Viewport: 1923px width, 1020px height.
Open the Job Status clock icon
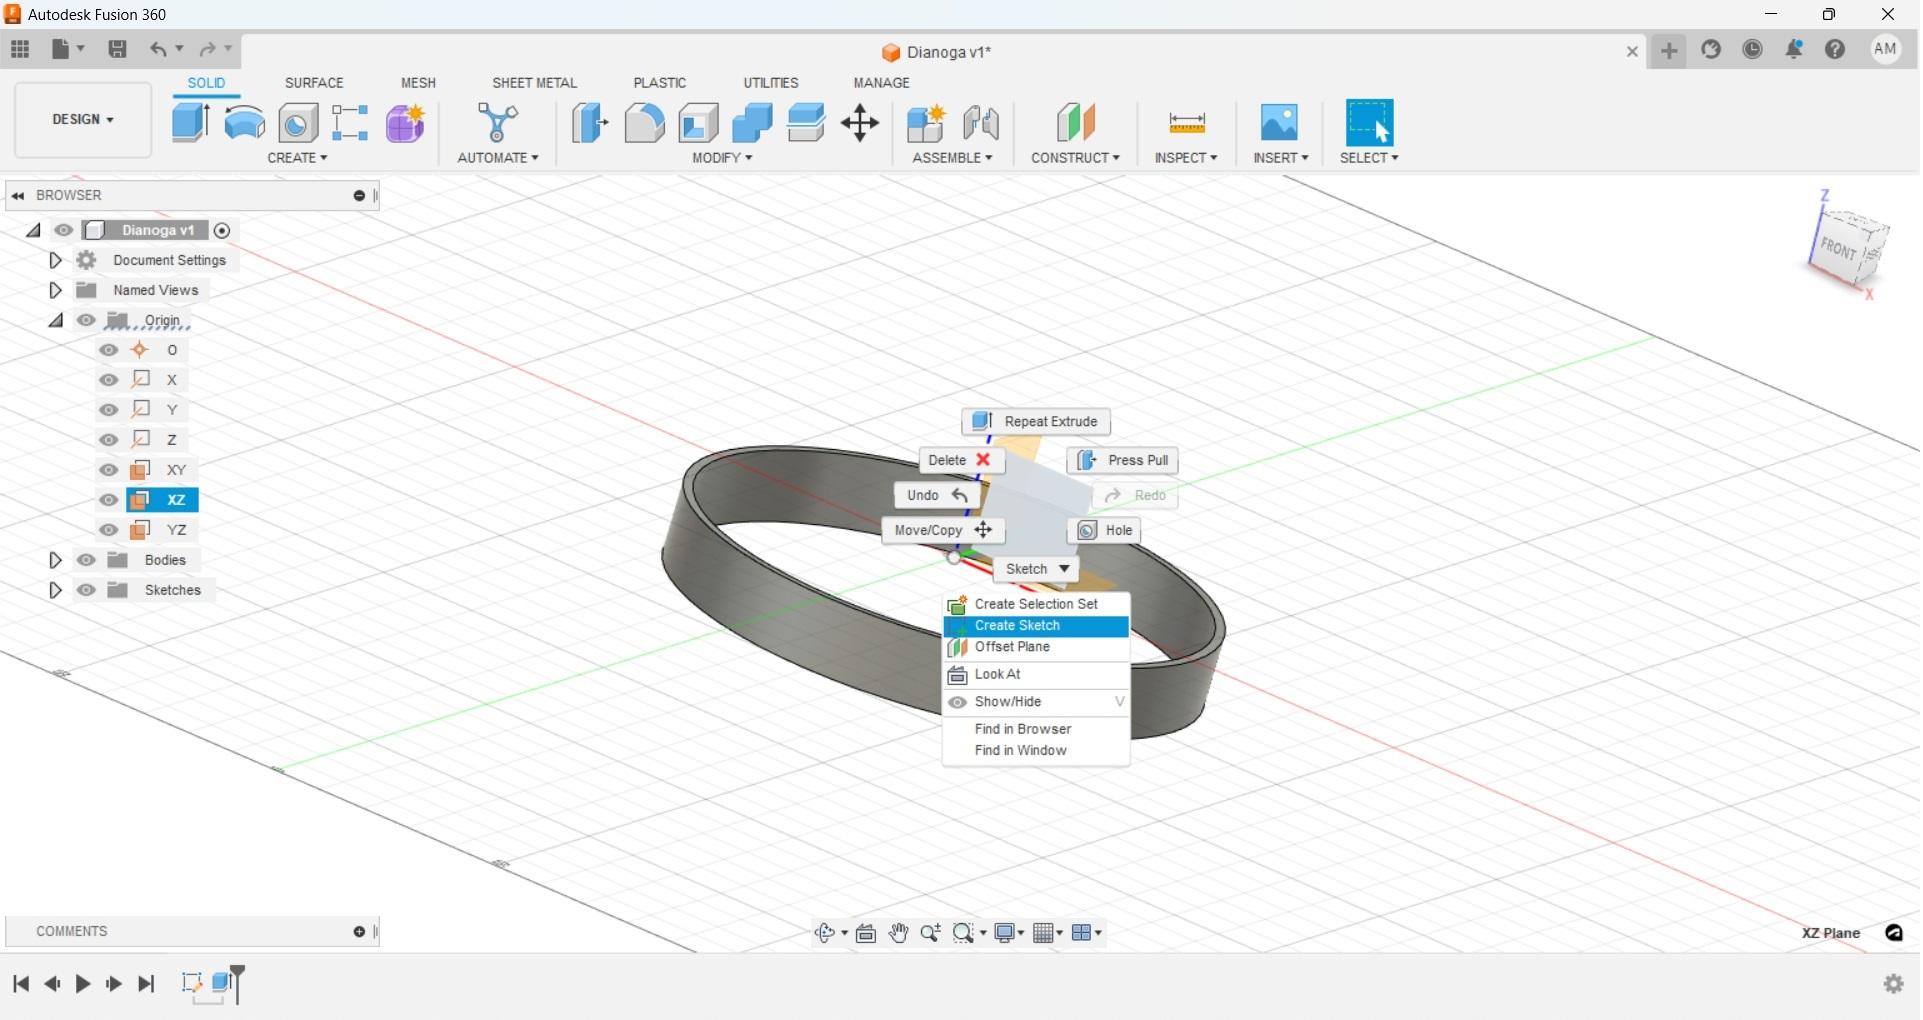[1752, 49]
